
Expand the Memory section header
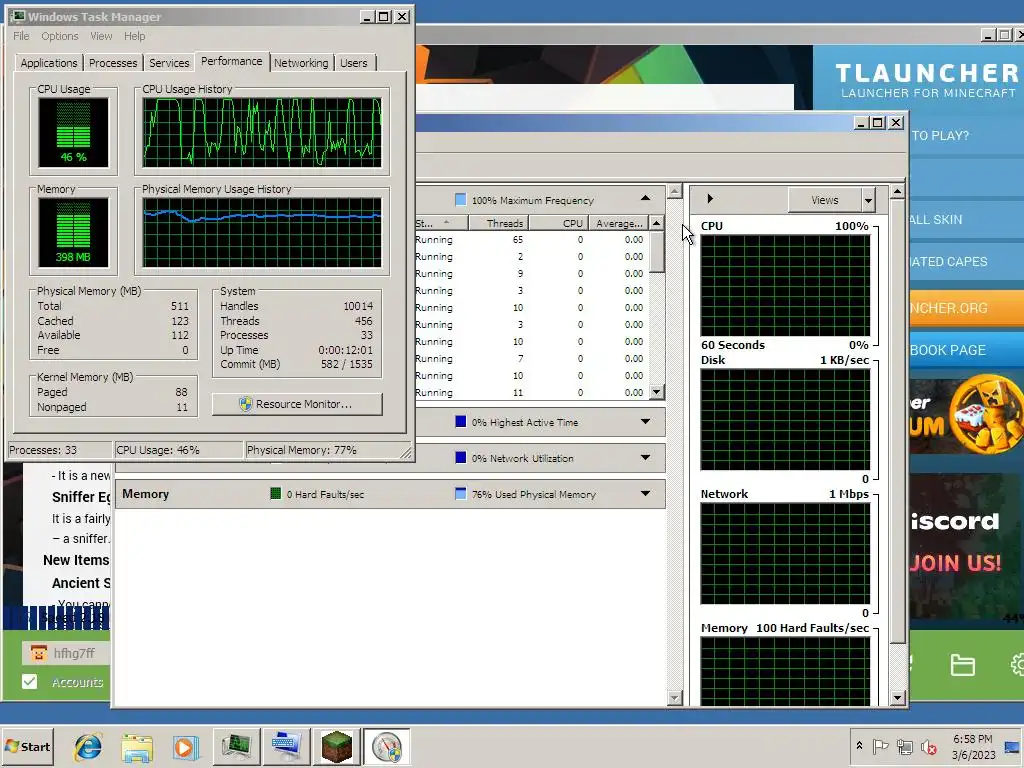tap(645, 494)
